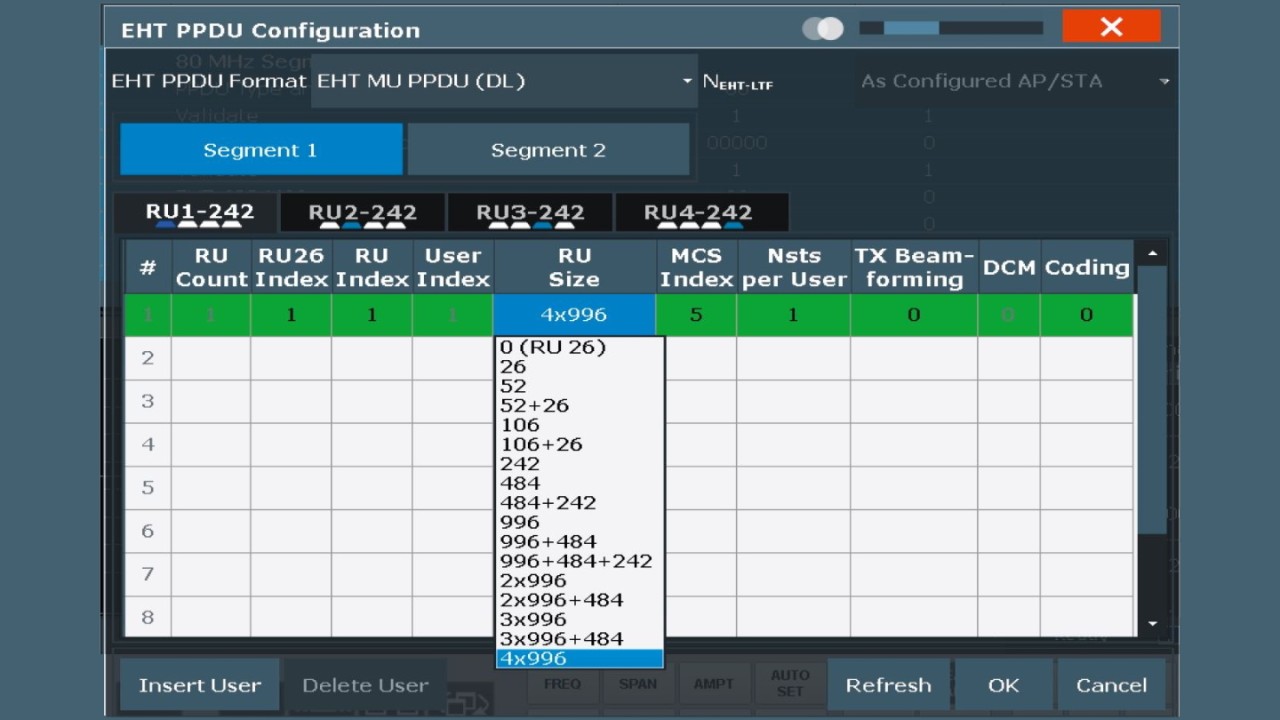Open the As Configured AP/STA dropdown
The width and height of the screenshot is (1280, 720).
click(1014, 81)
